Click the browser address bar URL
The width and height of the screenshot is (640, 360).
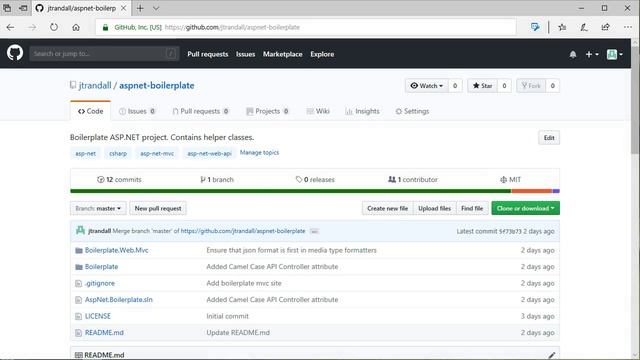tap(232, 27)
